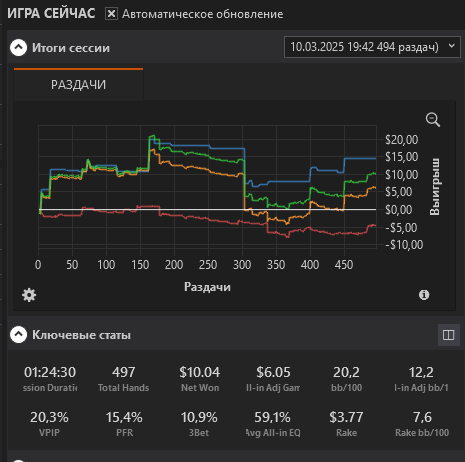Click the Итоги сессии heading text
Viewport: 465px width, 462px height.
(x=71, y=48)
